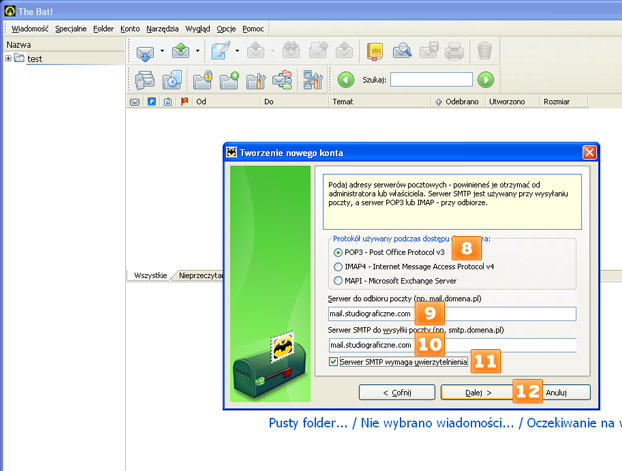Image resolution: width=622 pixels, height=471 pixels.
Task: Create a new folder with plus icon
Action: coord(229,80)
